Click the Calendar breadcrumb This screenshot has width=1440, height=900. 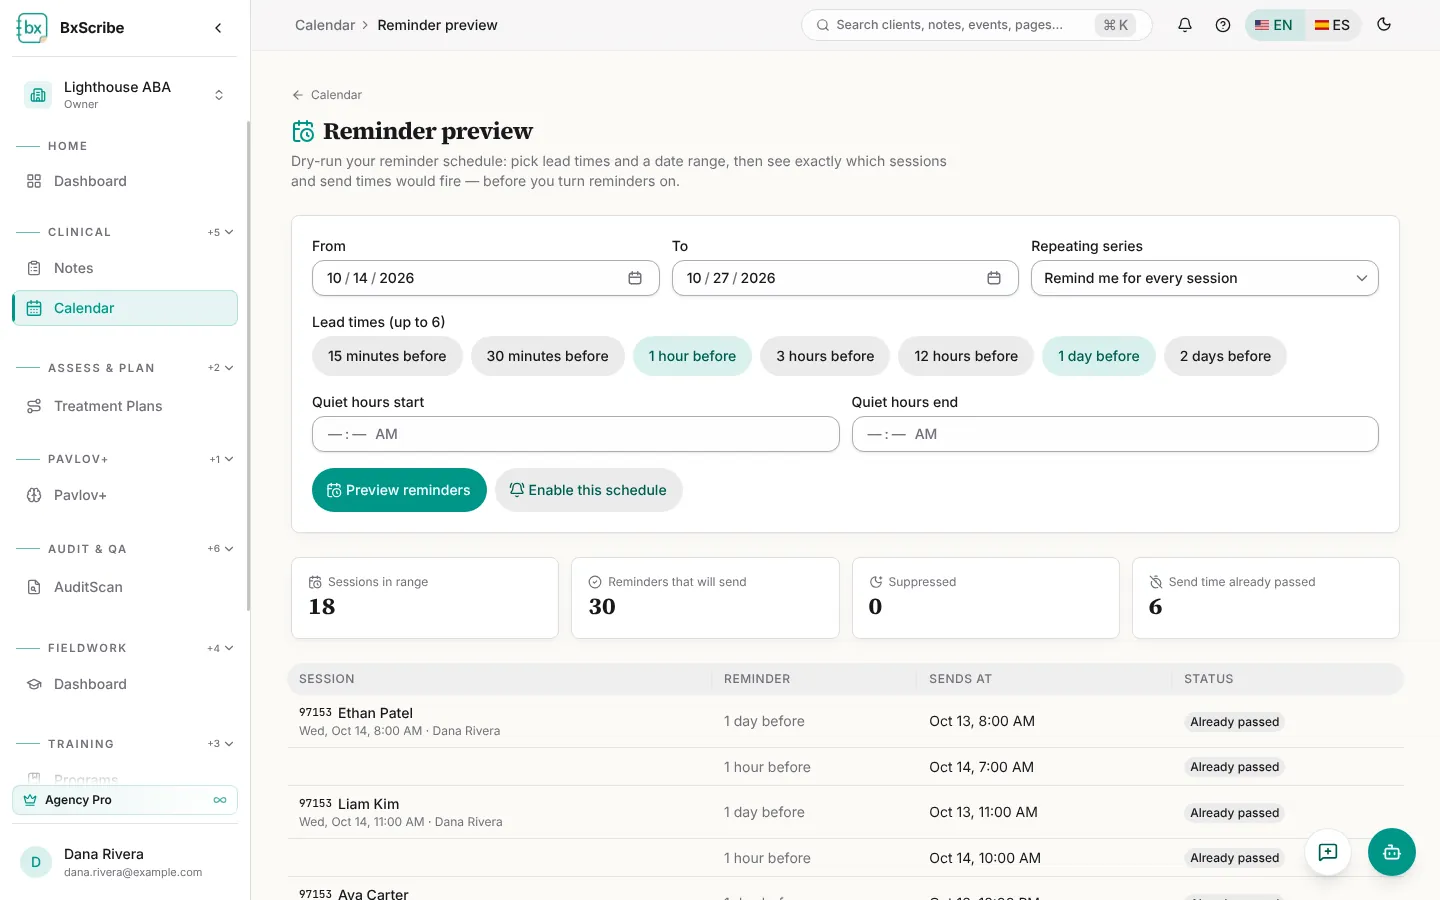325,25
